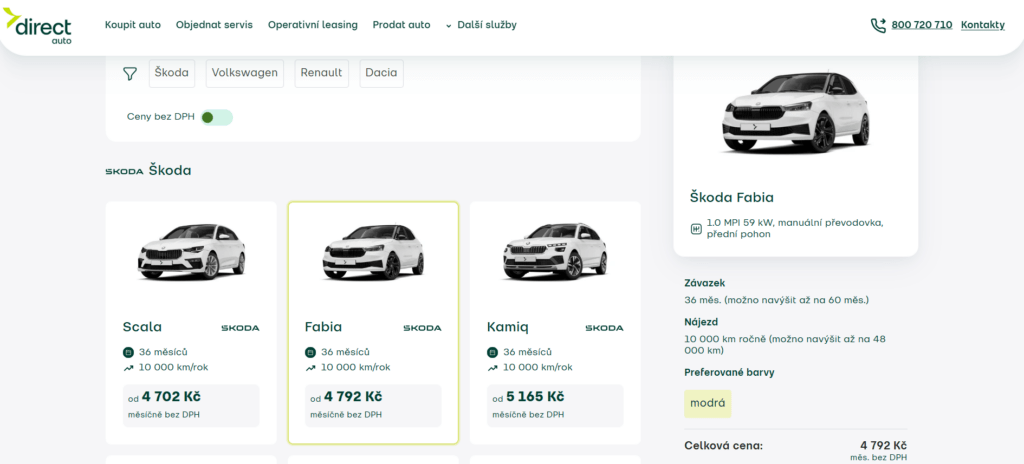The image size is (1024, 464).
Task: Click gearbox icon beside engine description
Action: tap(696, 229)
